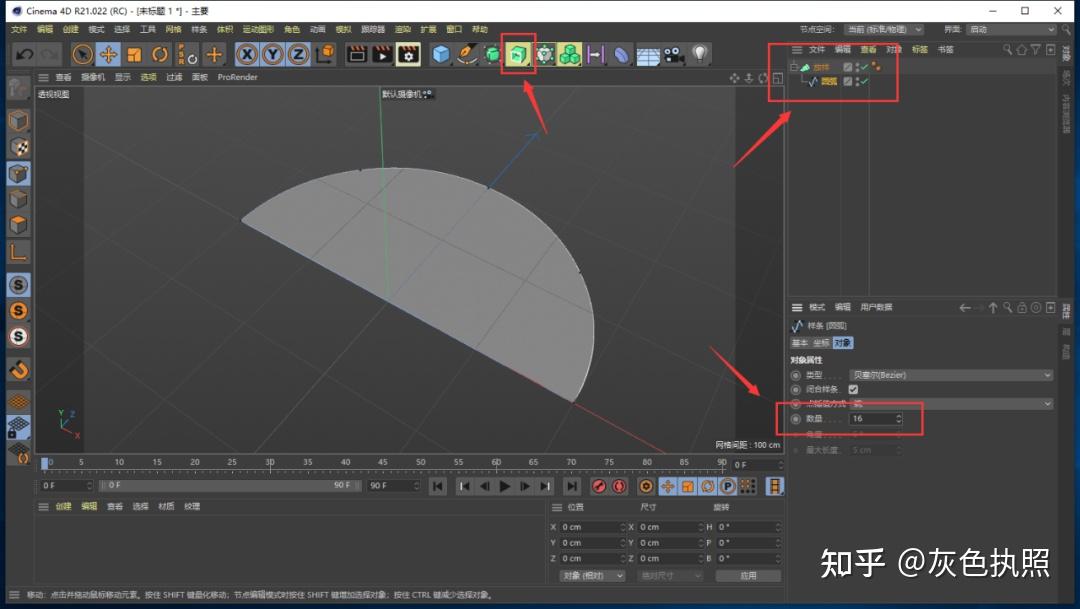The image size is (1080, 609).
Task: Switch to Texture mode checker cube
Action: coord(19,147)
